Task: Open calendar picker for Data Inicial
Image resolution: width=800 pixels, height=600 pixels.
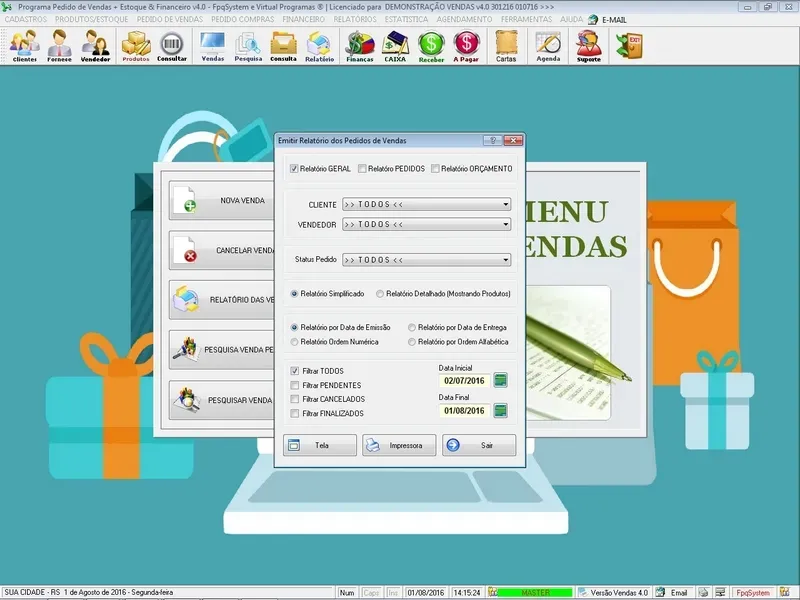Action: (501, 380)
